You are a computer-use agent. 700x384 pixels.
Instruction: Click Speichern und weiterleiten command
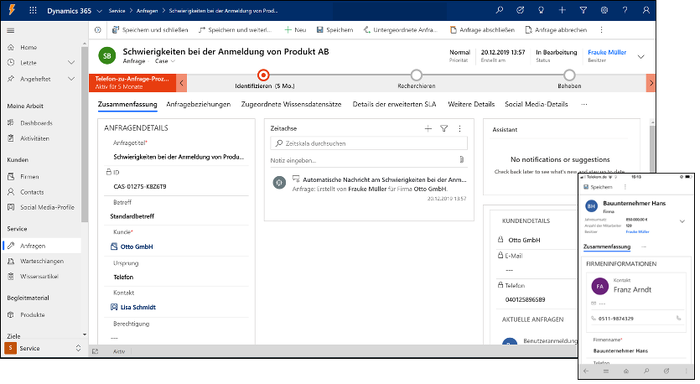coord(235,30)
